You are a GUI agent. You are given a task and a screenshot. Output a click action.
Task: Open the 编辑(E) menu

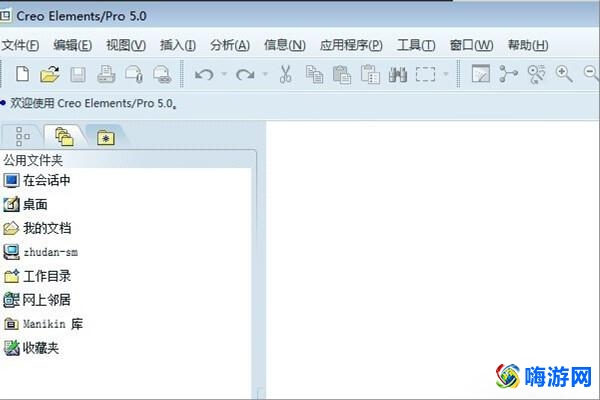(73, 46)
